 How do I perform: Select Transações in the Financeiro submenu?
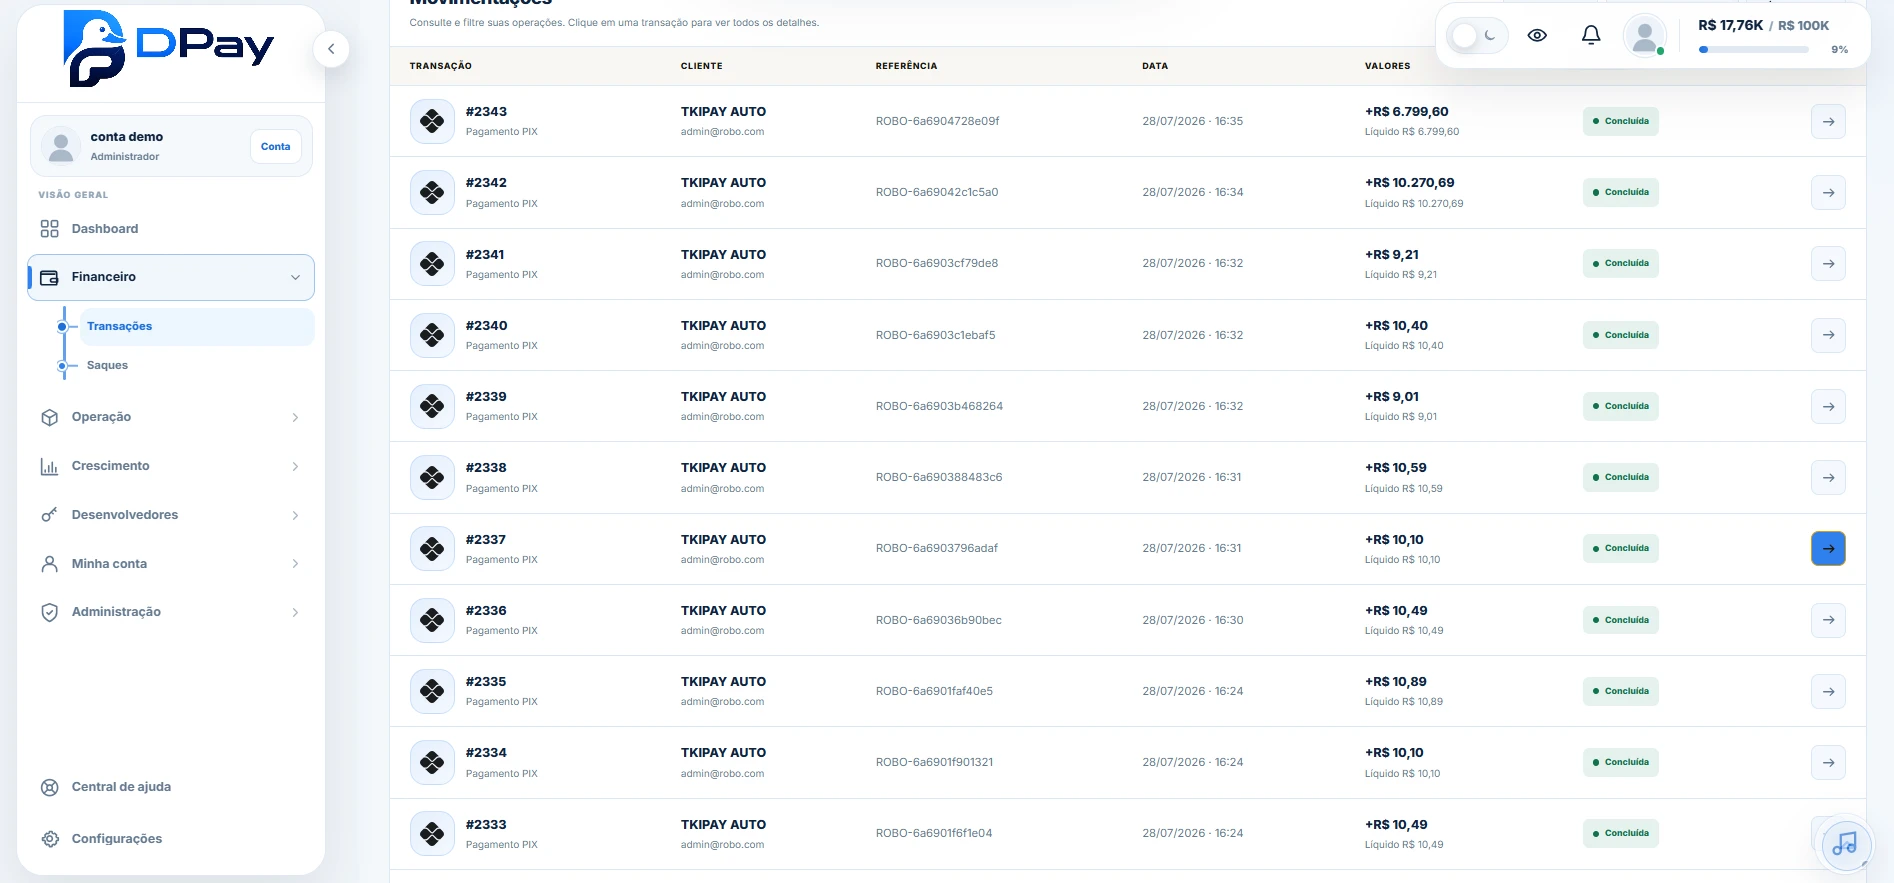coord(196,327)
